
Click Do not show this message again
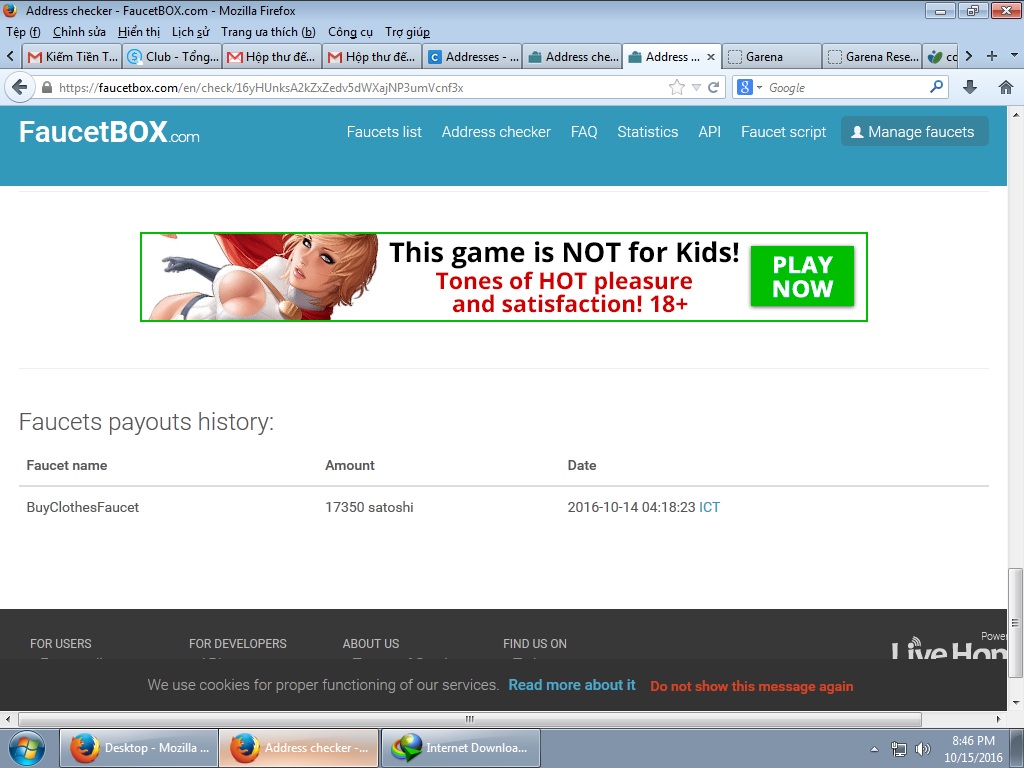[752, 686]
